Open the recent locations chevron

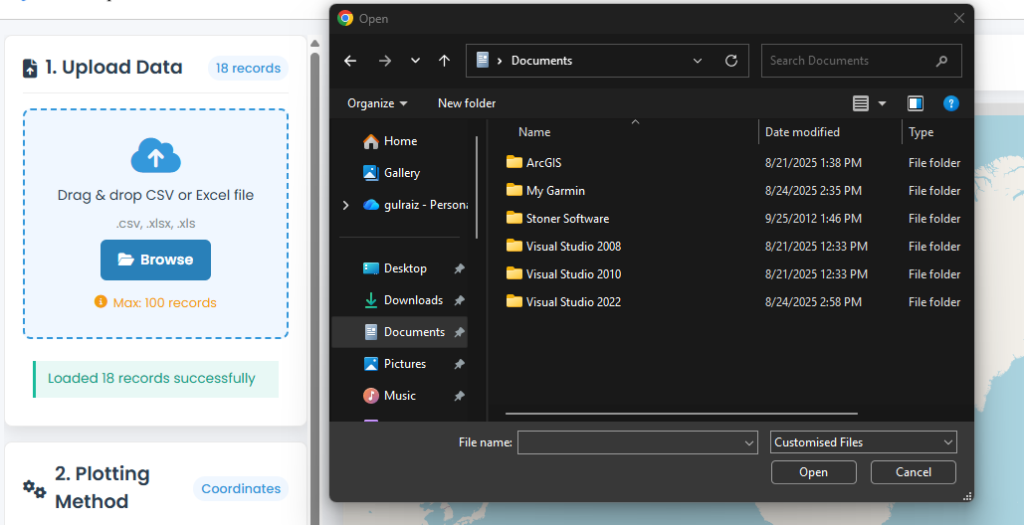point(416,61)
